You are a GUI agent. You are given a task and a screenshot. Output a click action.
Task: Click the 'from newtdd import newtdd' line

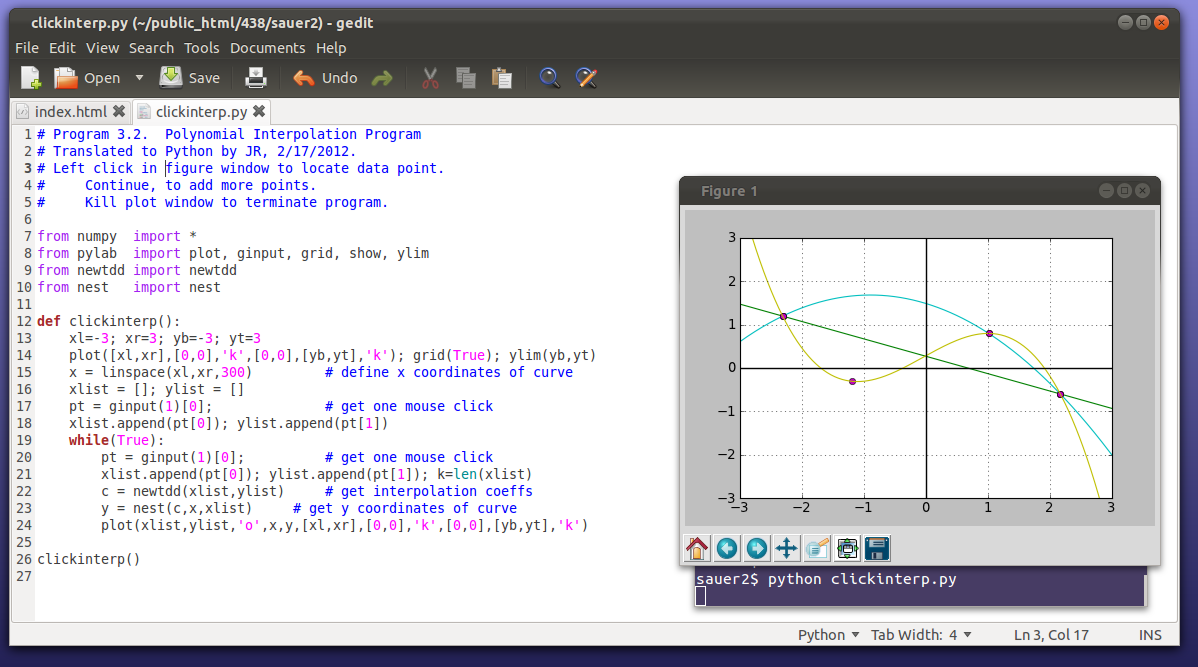(137, 270)
